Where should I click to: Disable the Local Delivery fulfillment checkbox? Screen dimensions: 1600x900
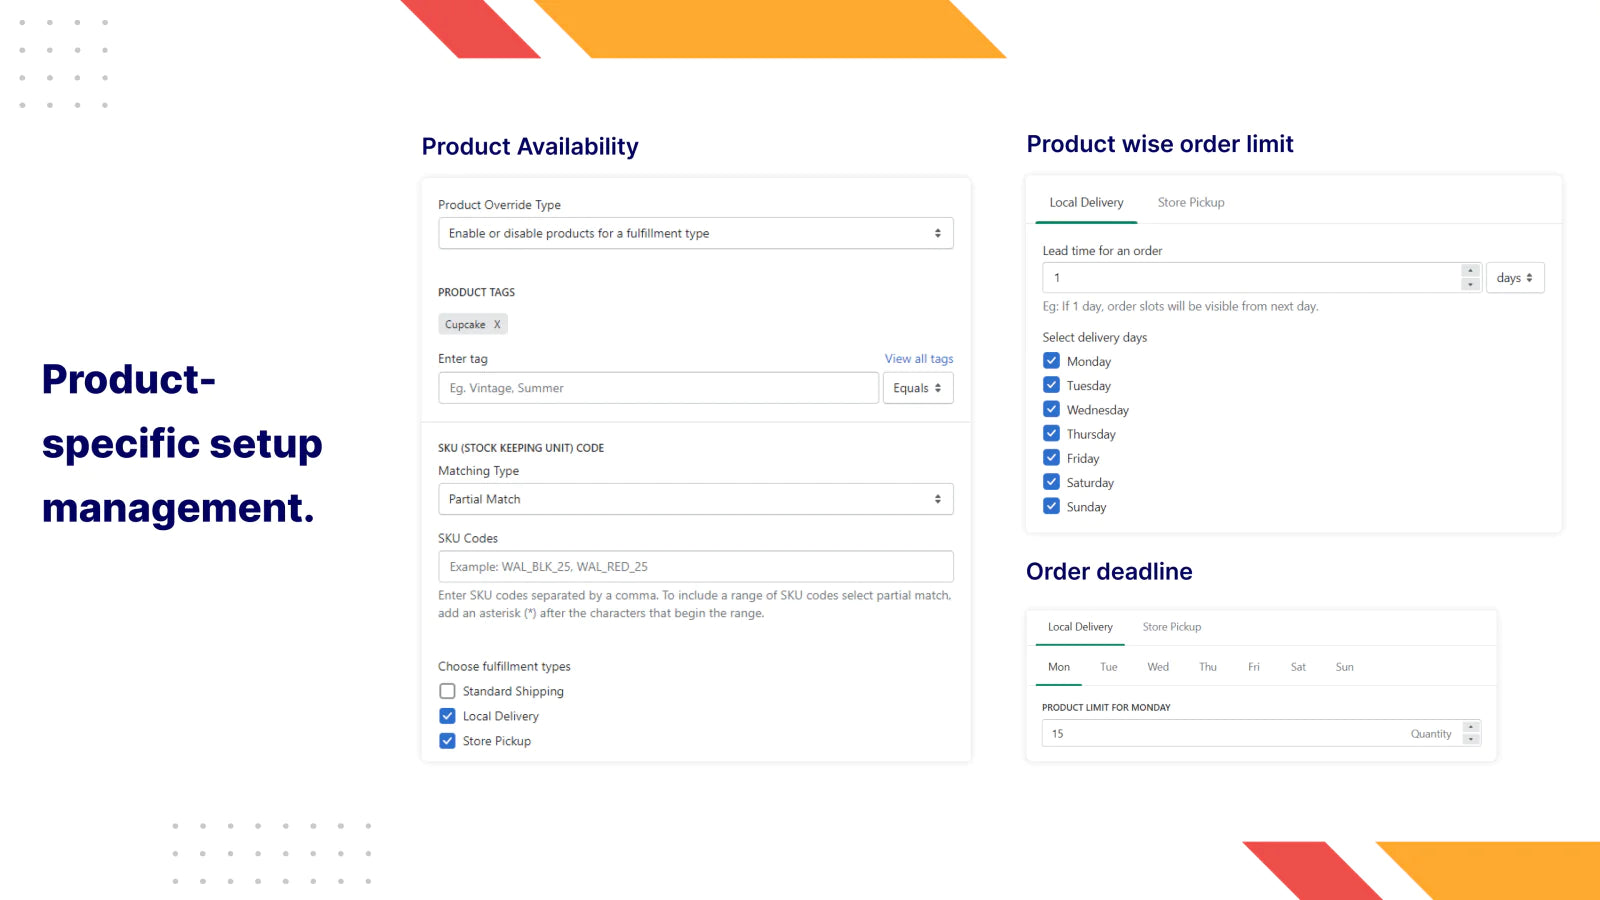tap(447, 715)
